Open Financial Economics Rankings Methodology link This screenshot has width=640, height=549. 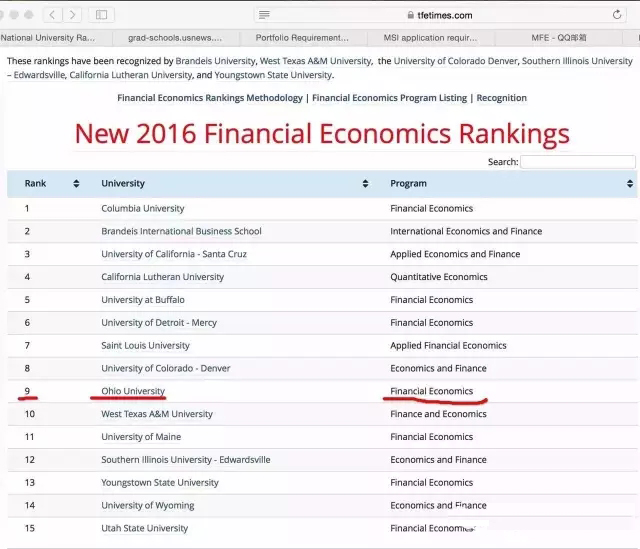[x=210, y=98]
